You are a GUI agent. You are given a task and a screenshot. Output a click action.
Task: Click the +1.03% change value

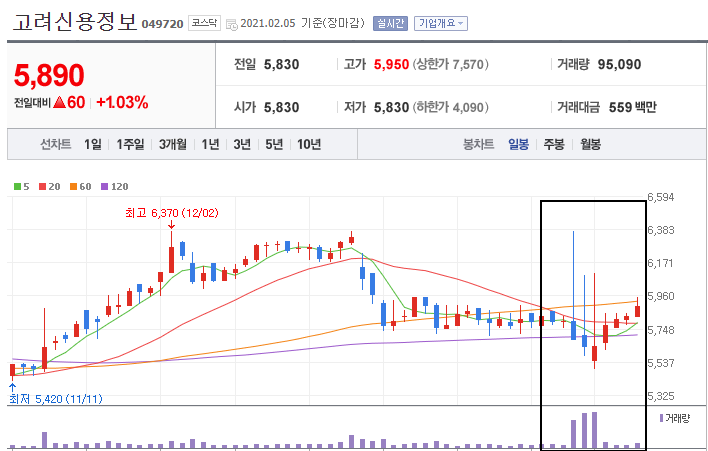(122, 102)
